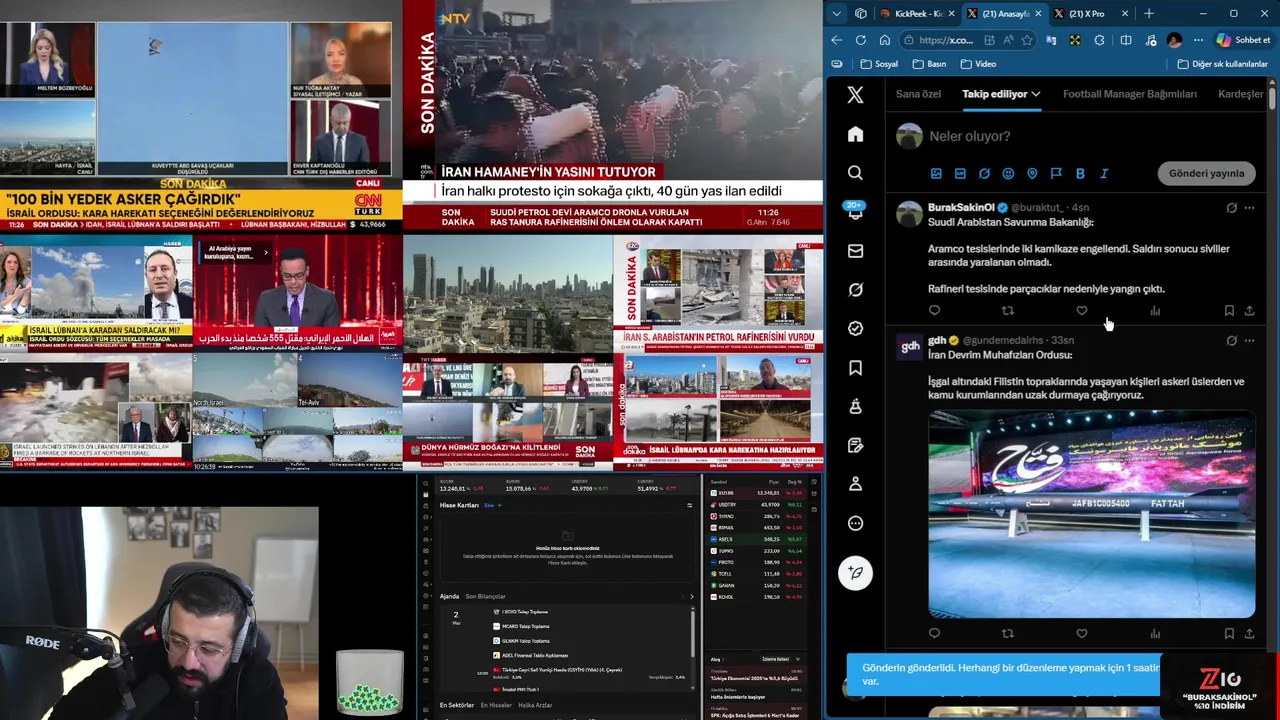The height and width of the screenshot is (720, 1280).
Task: Open a new browser tab
Action: tap(1148, 14)
